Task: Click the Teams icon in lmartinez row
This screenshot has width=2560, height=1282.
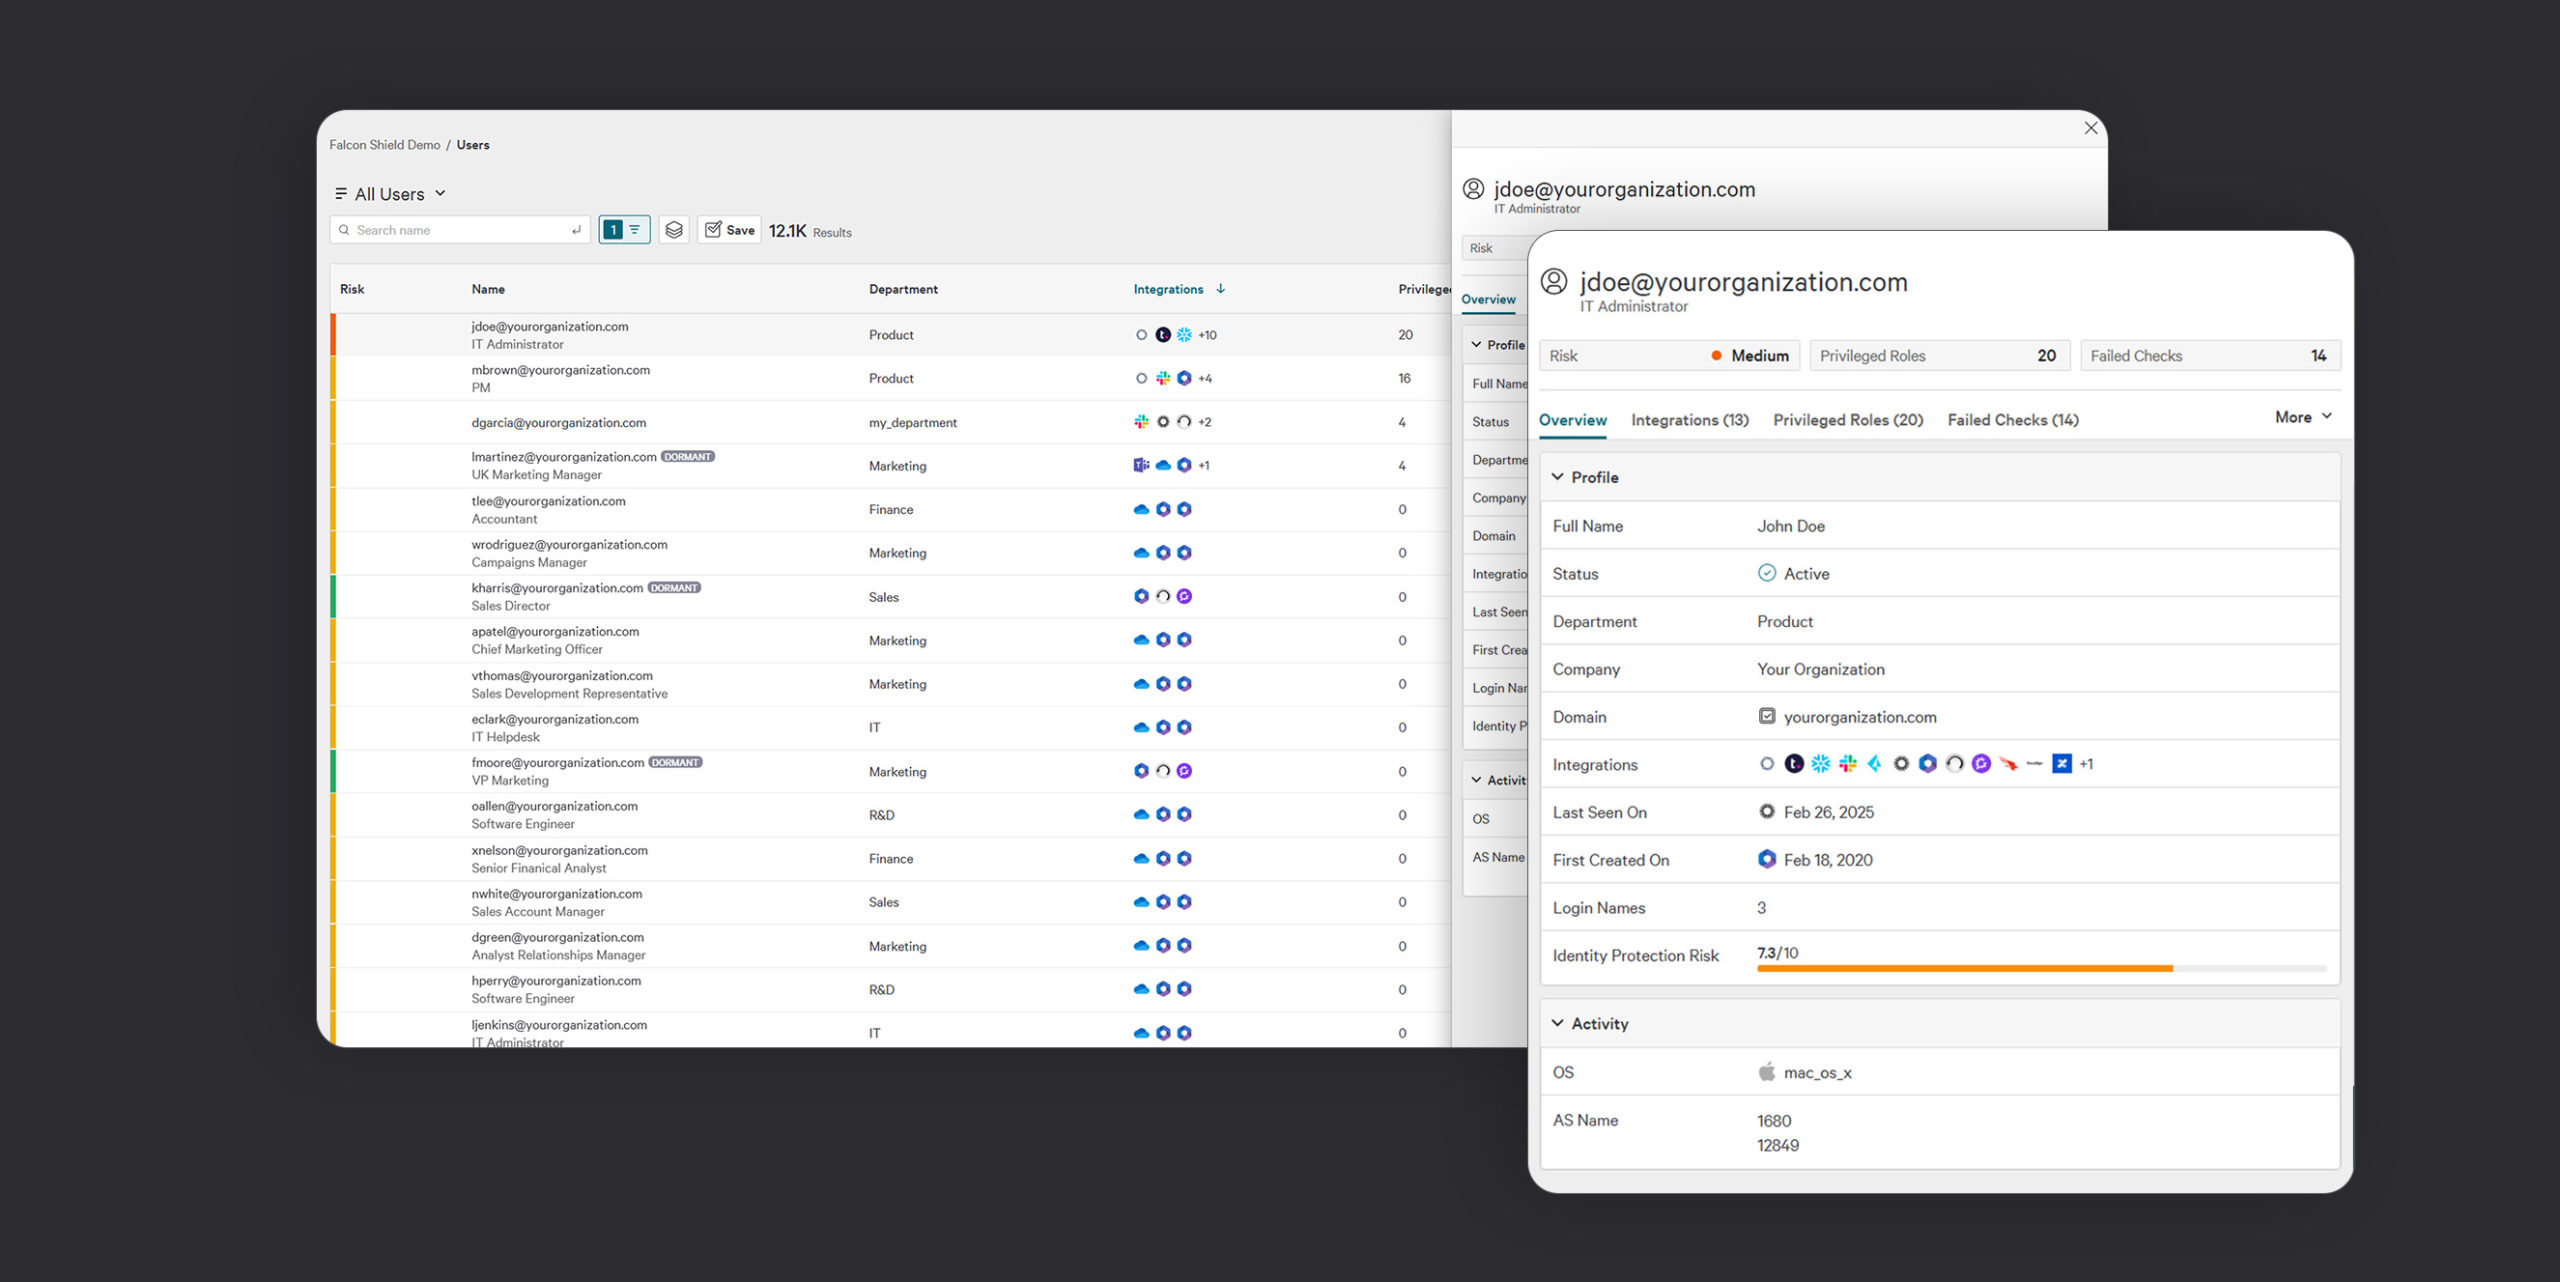Action: pyautogui.click(x=1141, y=465)
